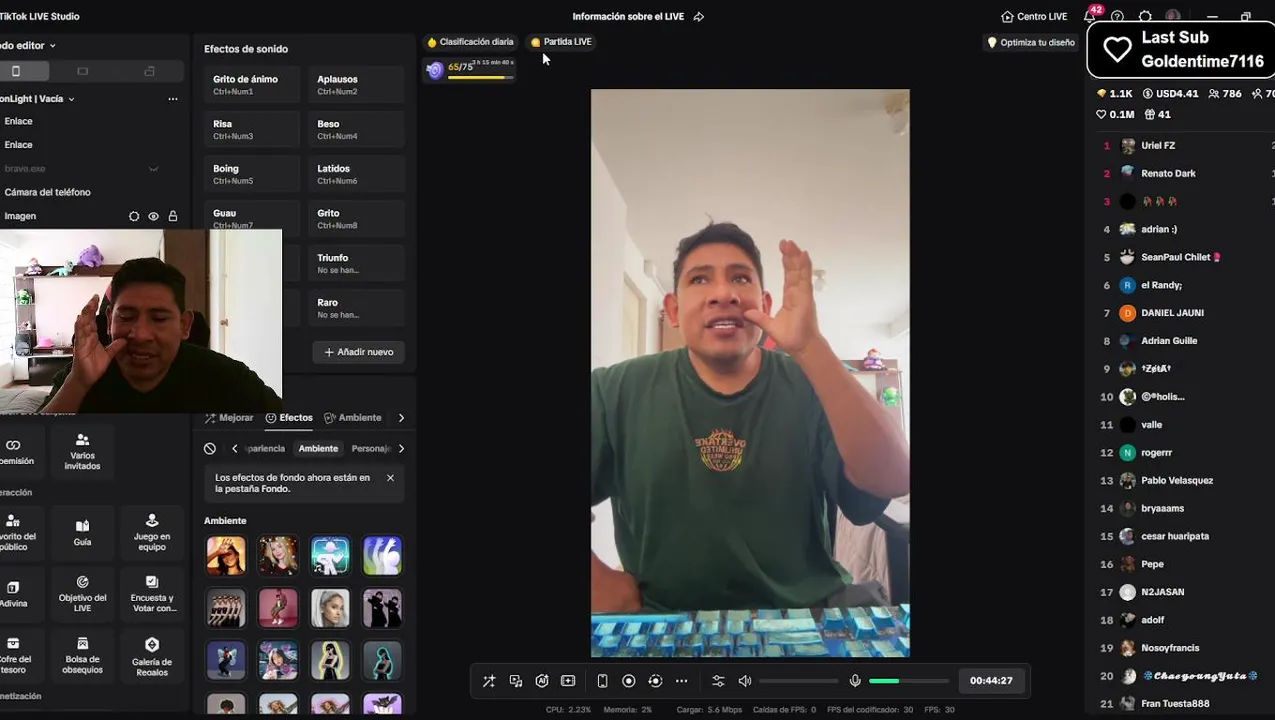Toggle the lock on Imagen source

[173, 216]
